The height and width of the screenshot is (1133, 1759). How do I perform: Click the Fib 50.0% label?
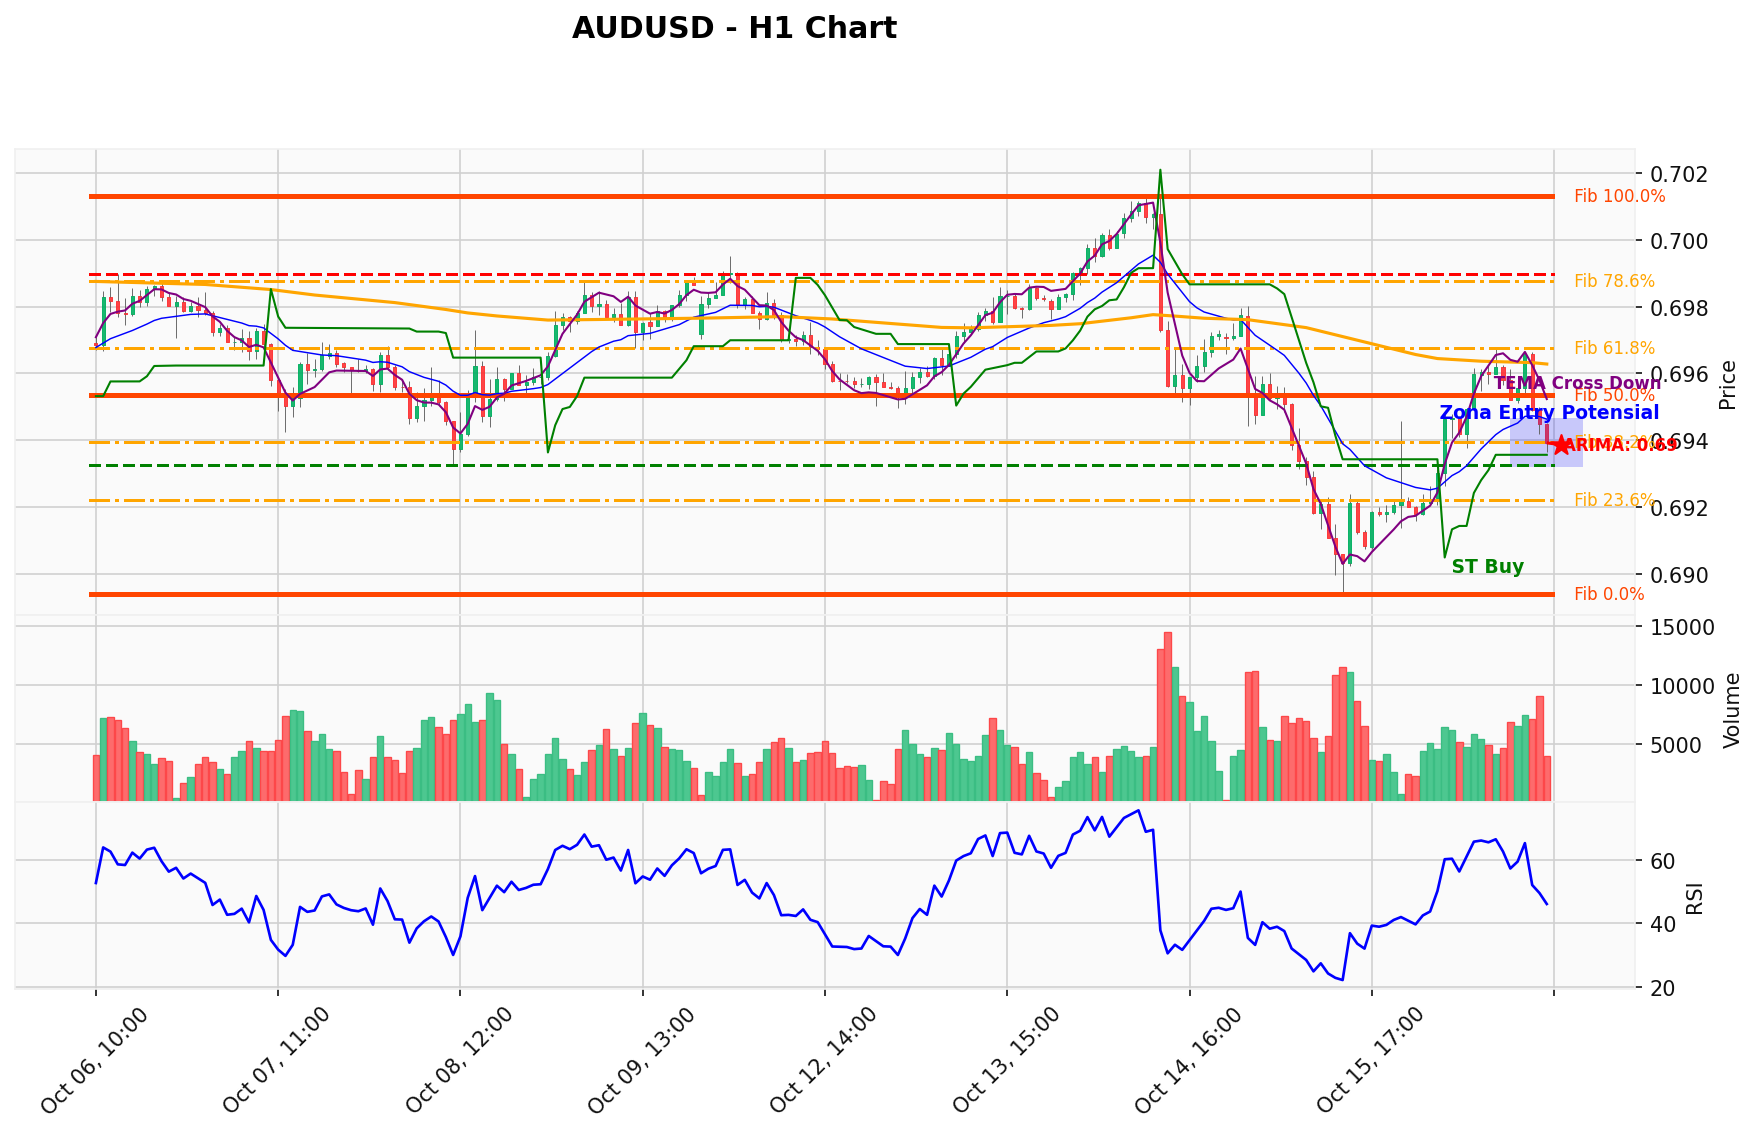(x=1614, y=395)
